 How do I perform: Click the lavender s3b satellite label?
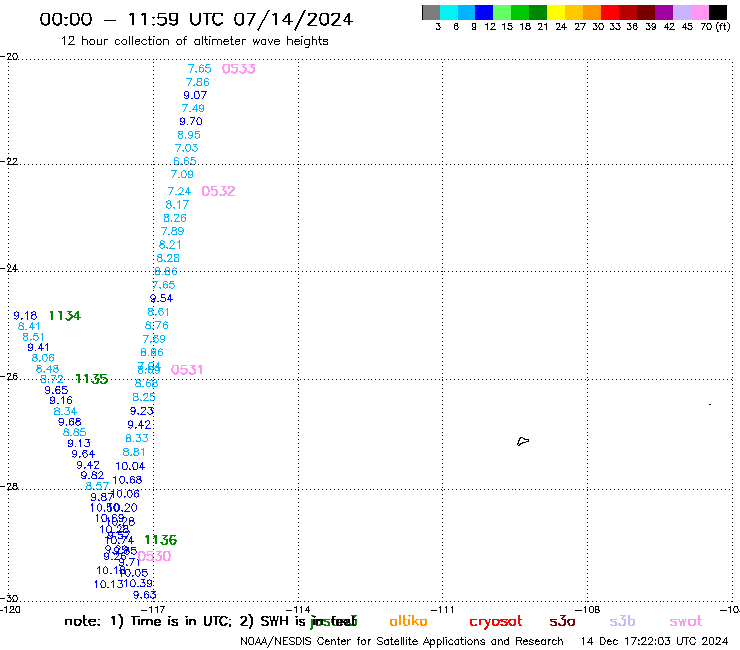(622, 622)
